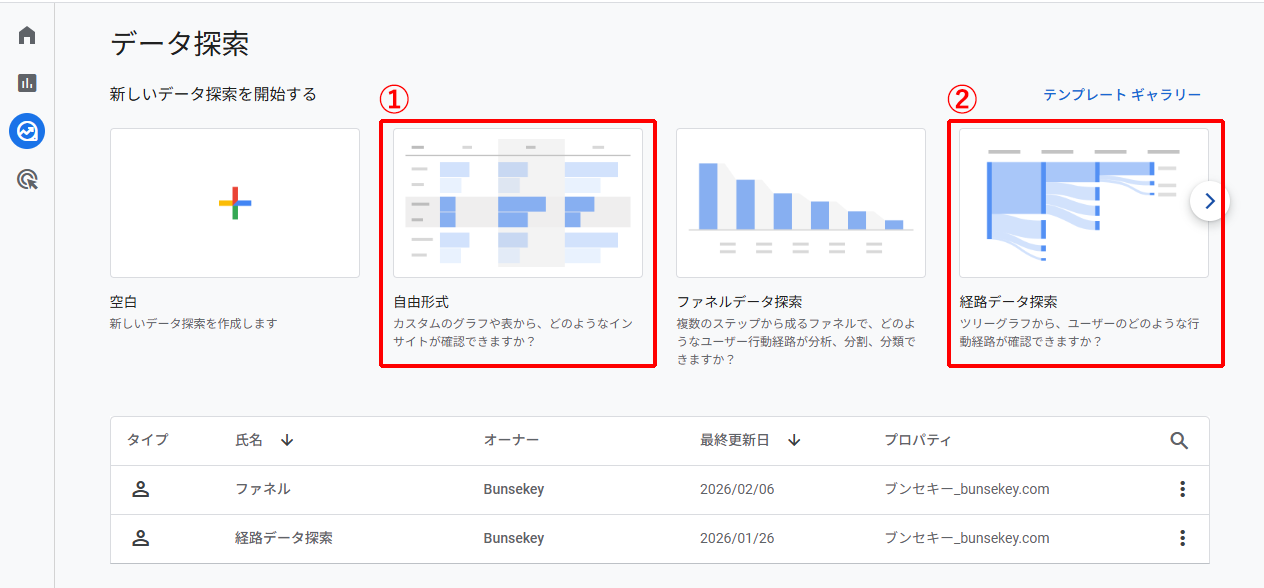Open the Home icon in the left sidebar
The width and height of the screenshot is (1264, 588).
point(25,33)
